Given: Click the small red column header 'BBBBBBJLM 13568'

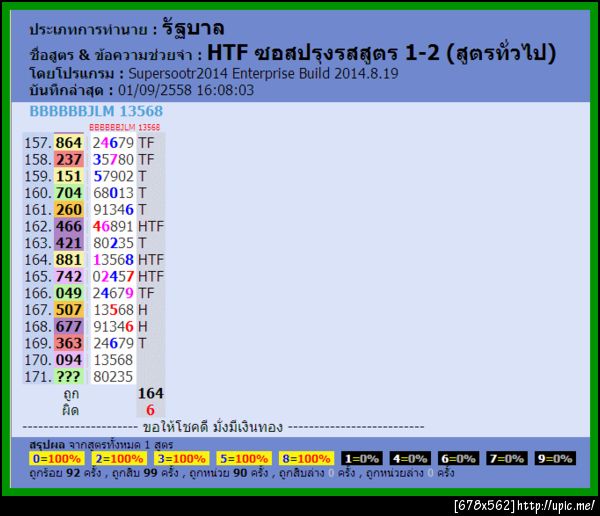Looking at the screenshot, I should pos(124,127).
